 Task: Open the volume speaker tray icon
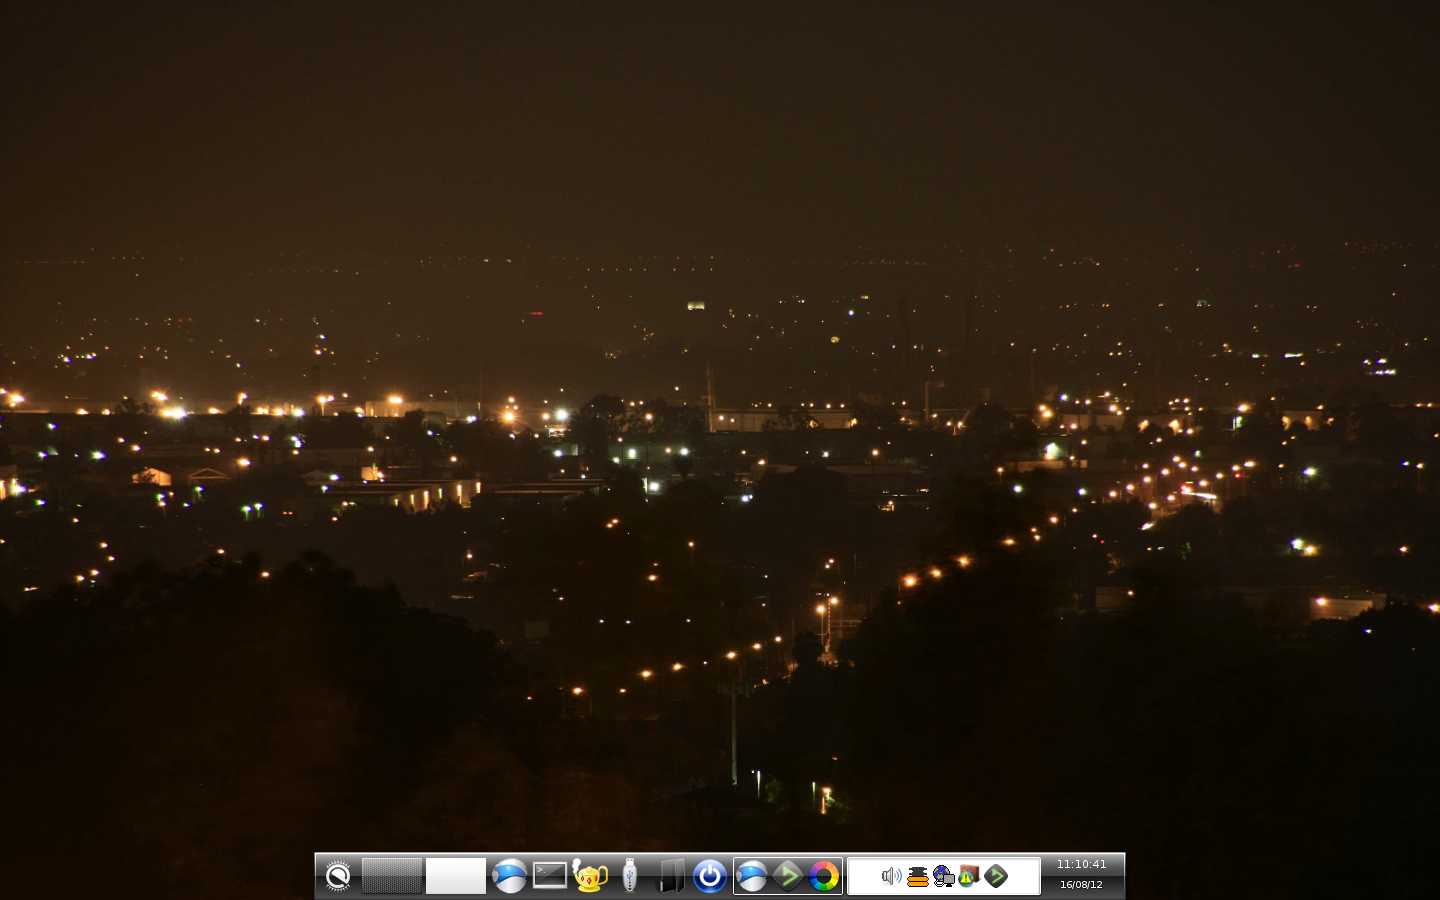coord(891,877)
